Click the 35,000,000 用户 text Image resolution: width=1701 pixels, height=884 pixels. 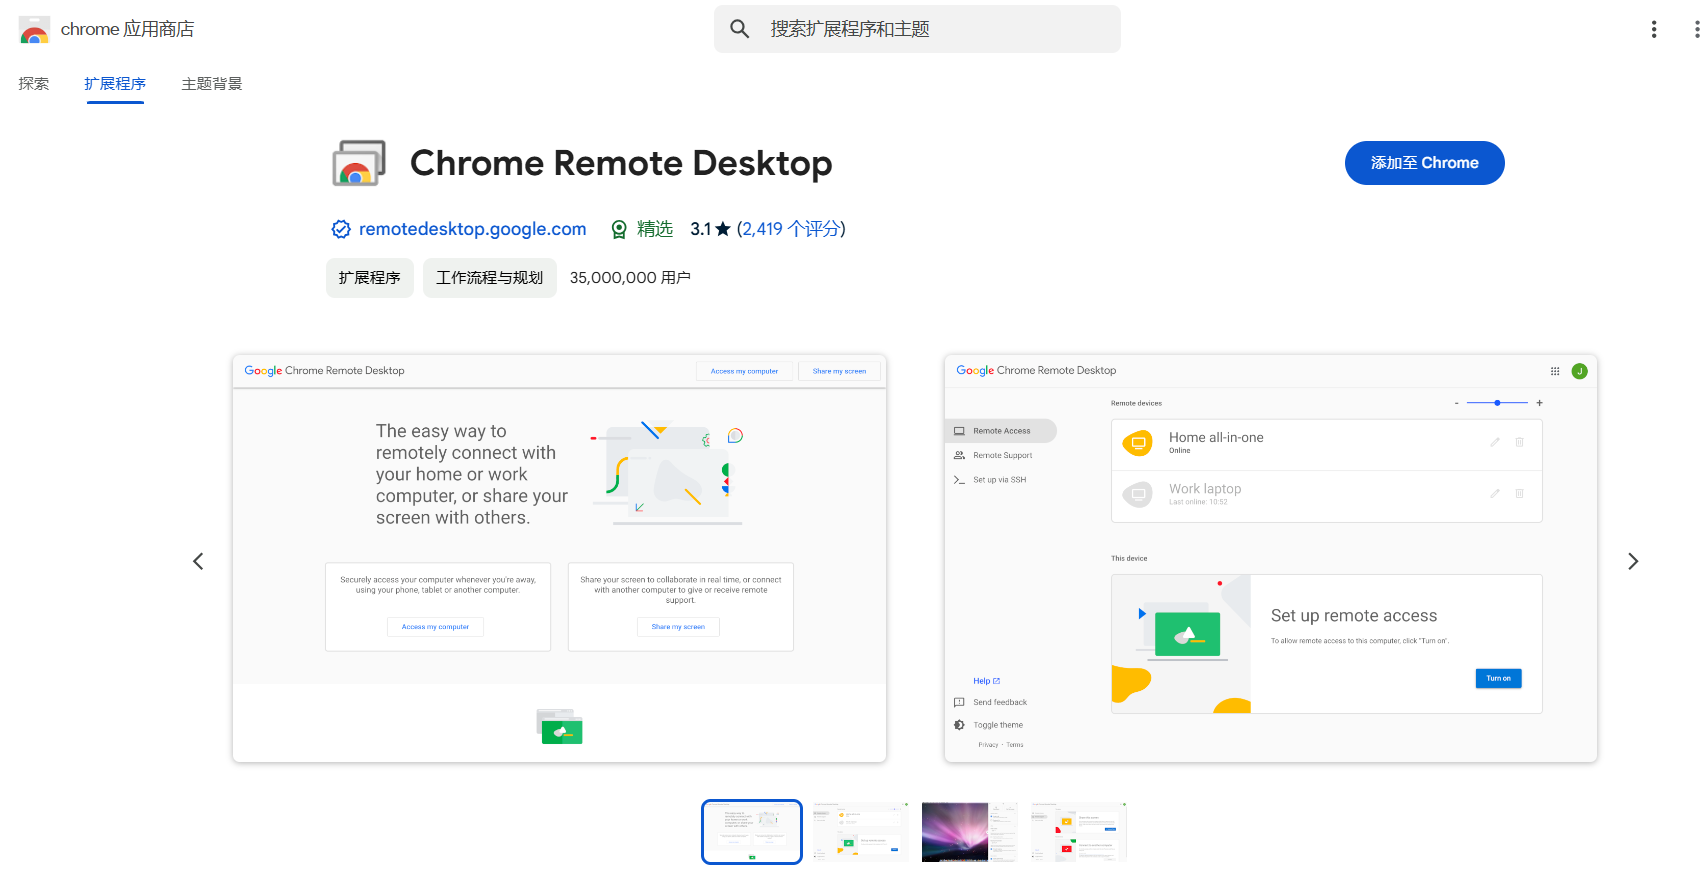tap(630, 278)
